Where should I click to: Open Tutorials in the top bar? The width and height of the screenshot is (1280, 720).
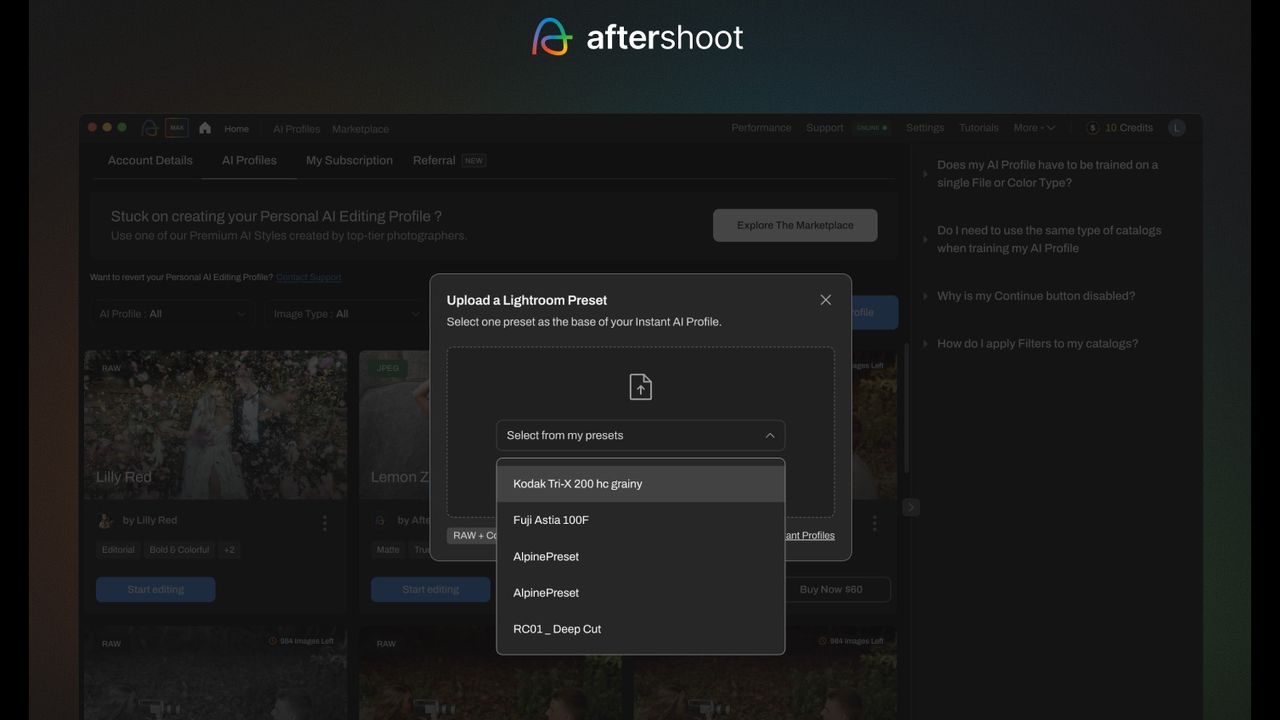pos(979,128)
